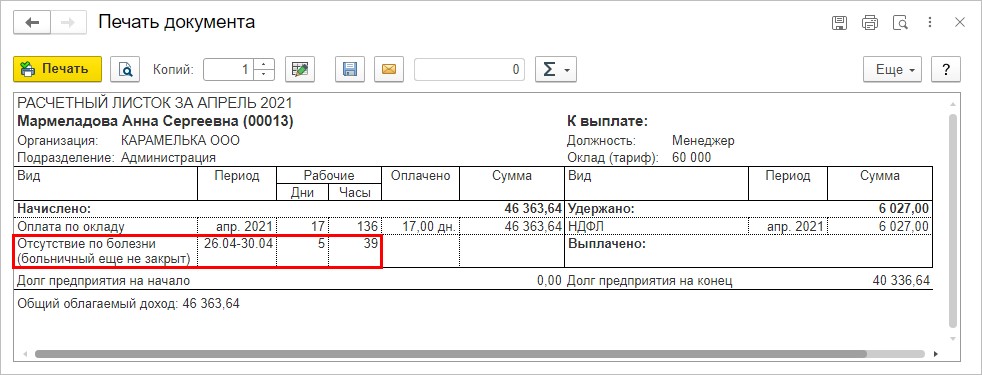Save the document with floppy disk toolbar icon
The image size is (982, 375).
[x=349, y=69]
